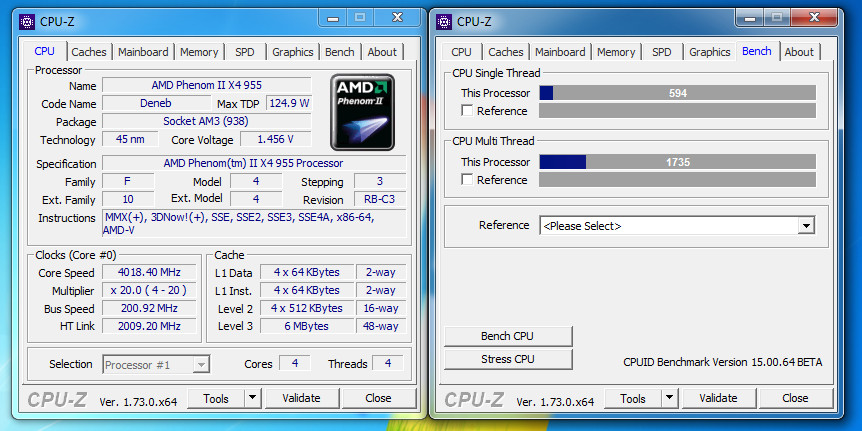
Task: Open About tab in left window
Action: tap(382, 52)
